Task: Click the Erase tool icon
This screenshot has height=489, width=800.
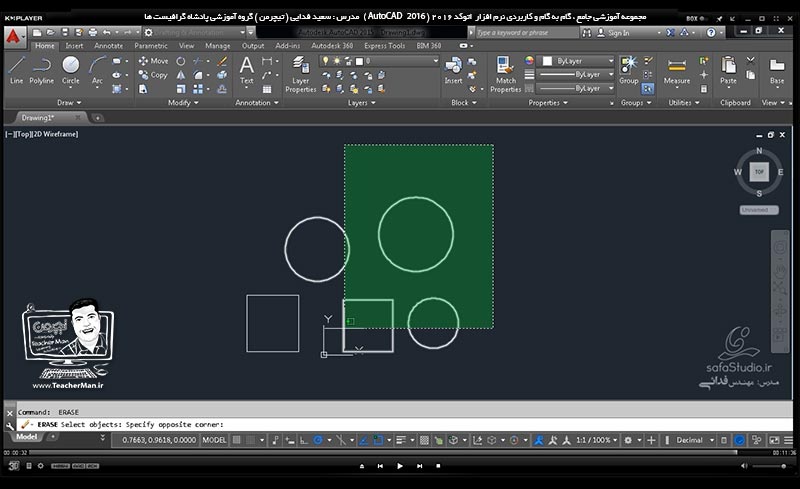Action: pyautogui.click(x=222, y=61)
